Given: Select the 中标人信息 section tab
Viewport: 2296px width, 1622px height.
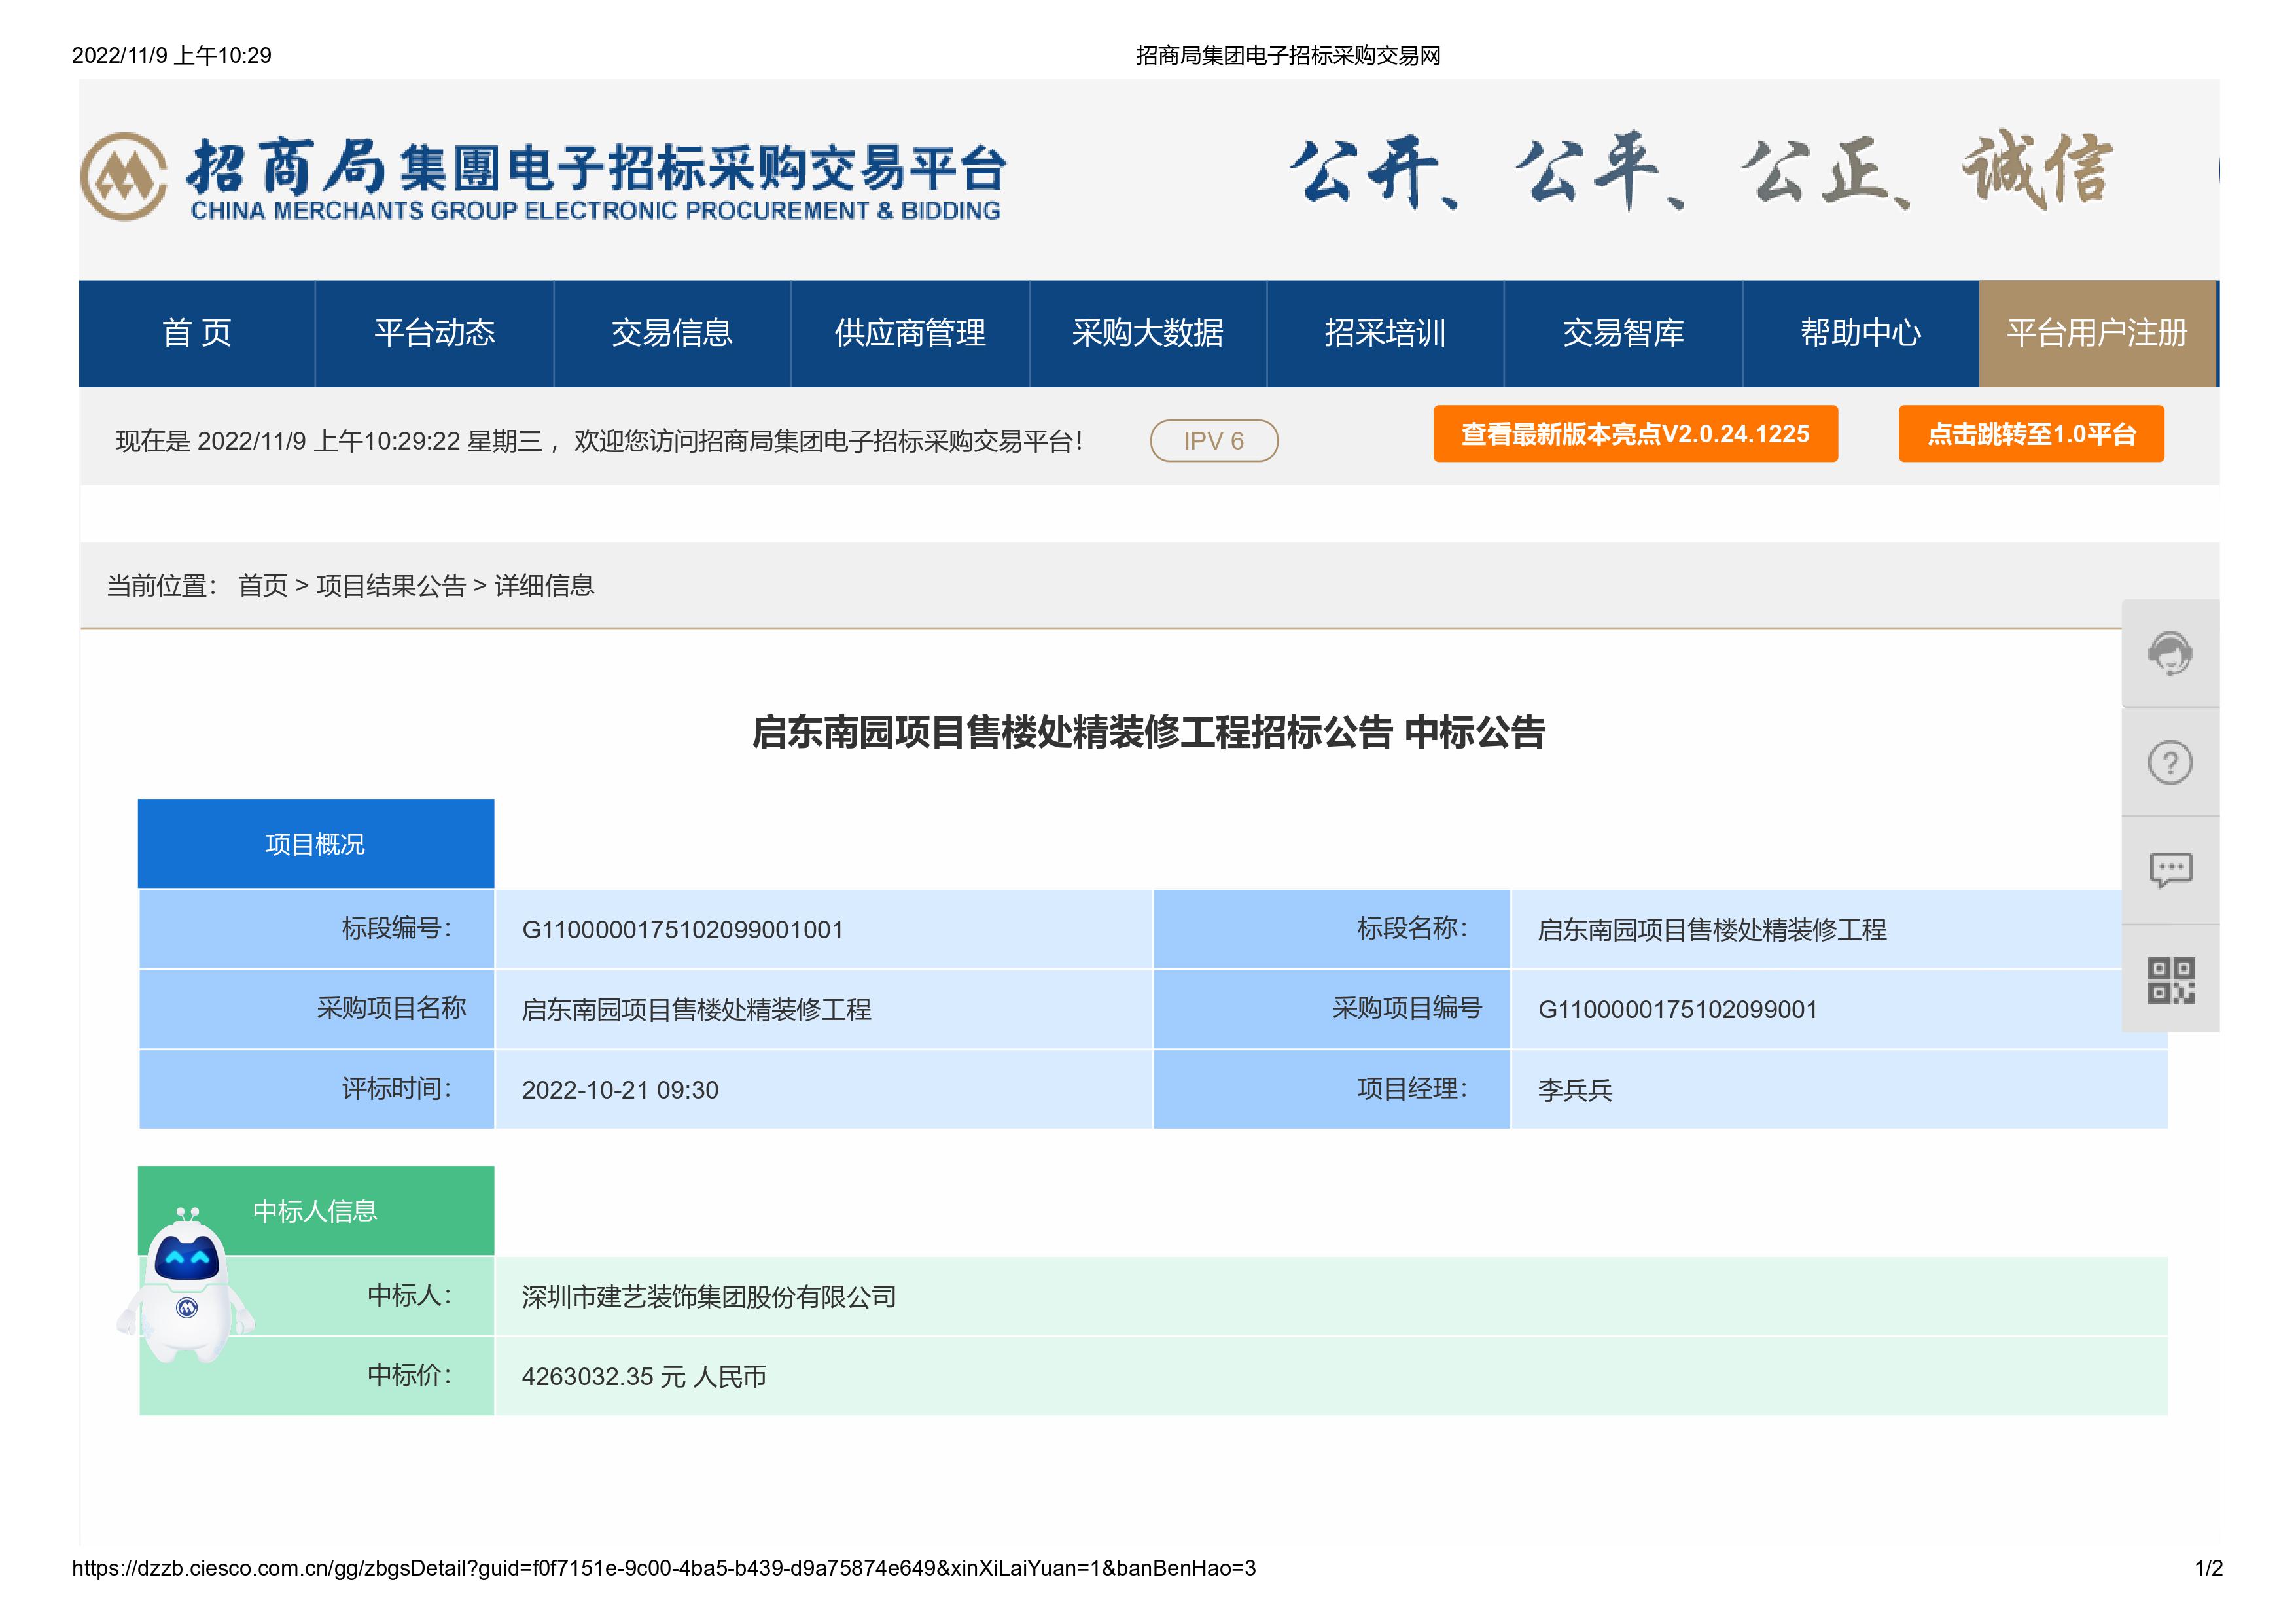Looking at the screenshot, I should (316, 1211).
